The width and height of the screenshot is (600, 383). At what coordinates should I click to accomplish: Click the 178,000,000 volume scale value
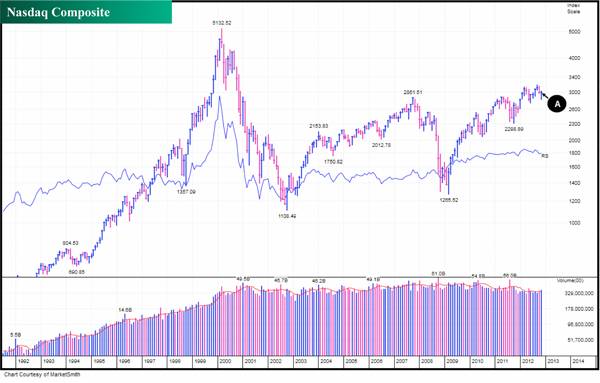(579, 309)
